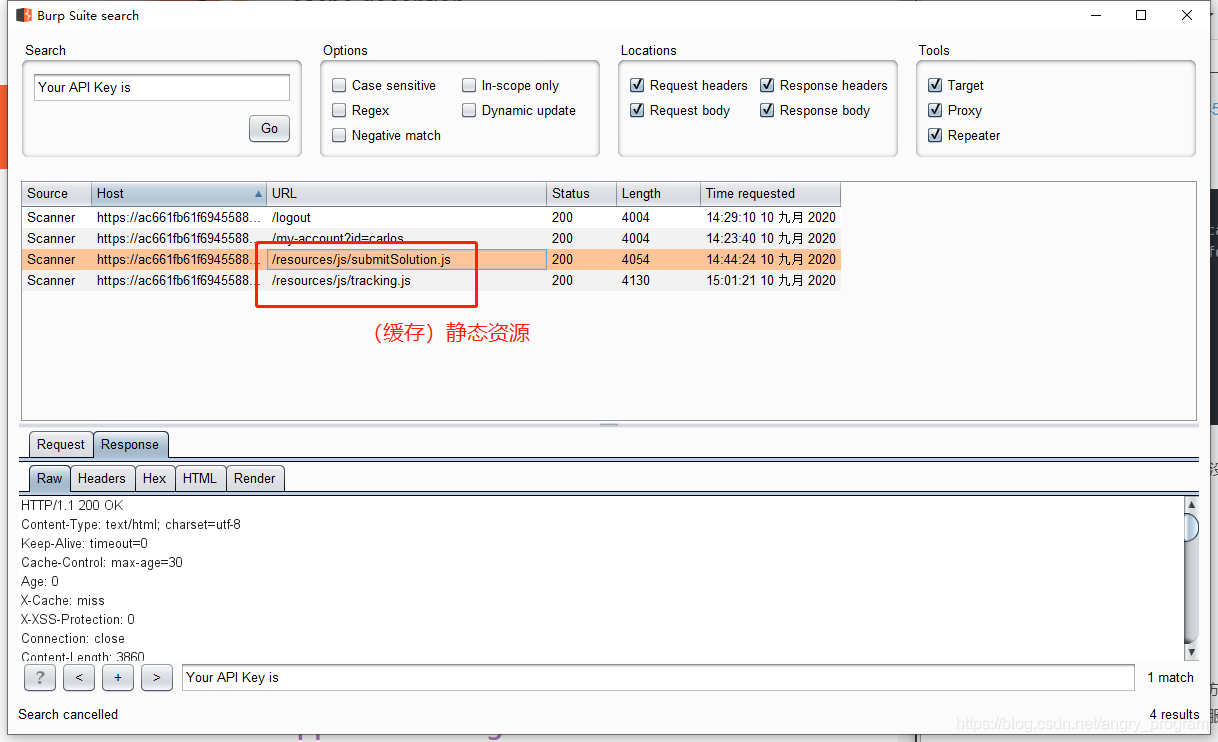
Task: Click the help question mark button
Action: [39, 677]
